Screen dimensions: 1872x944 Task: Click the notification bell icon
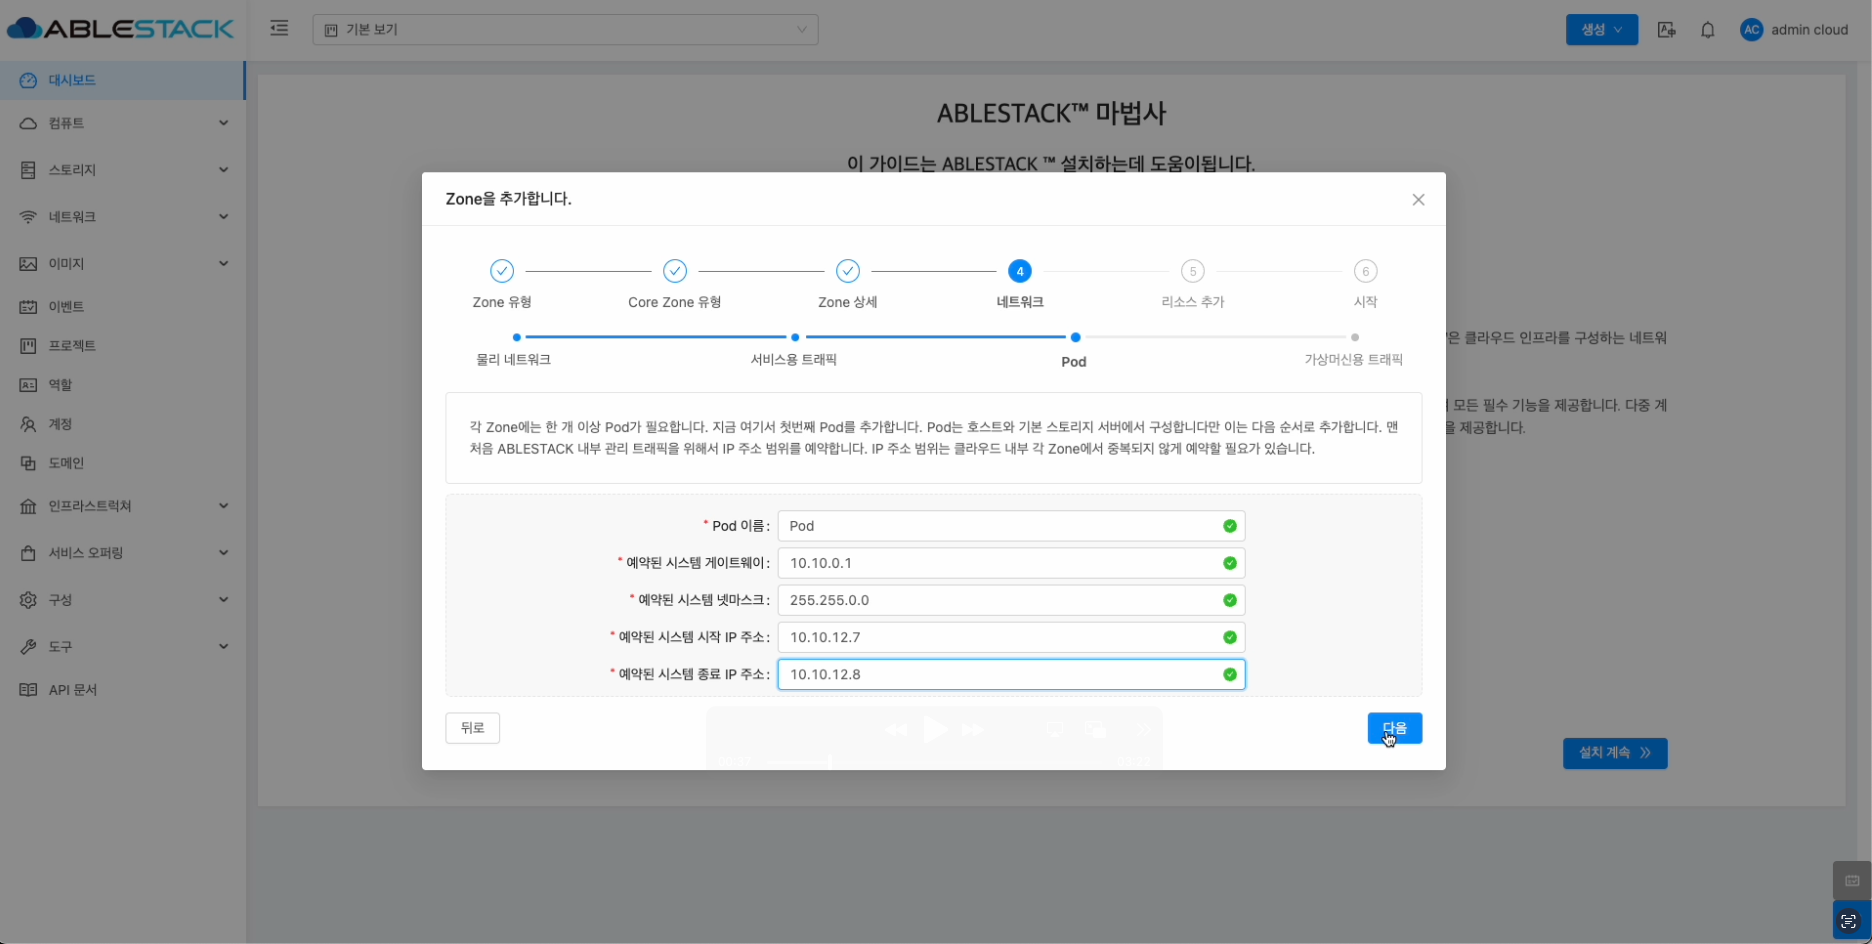[1707, 30]
